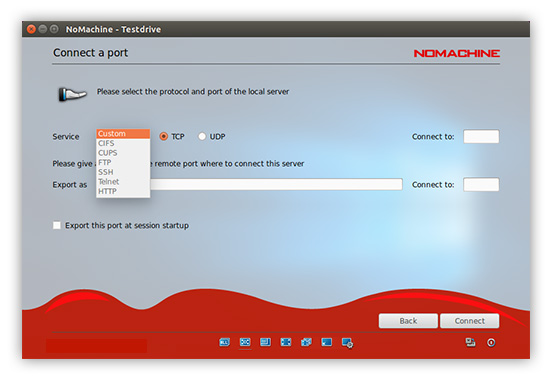Click the Back button

point(408,321)
